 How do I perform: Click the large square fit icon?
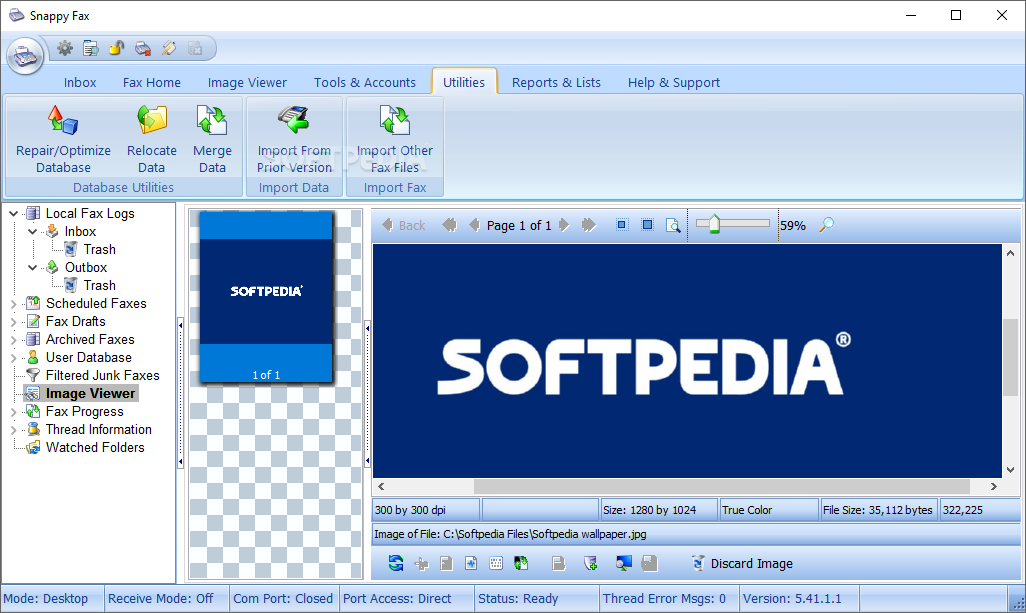point(647,225)
